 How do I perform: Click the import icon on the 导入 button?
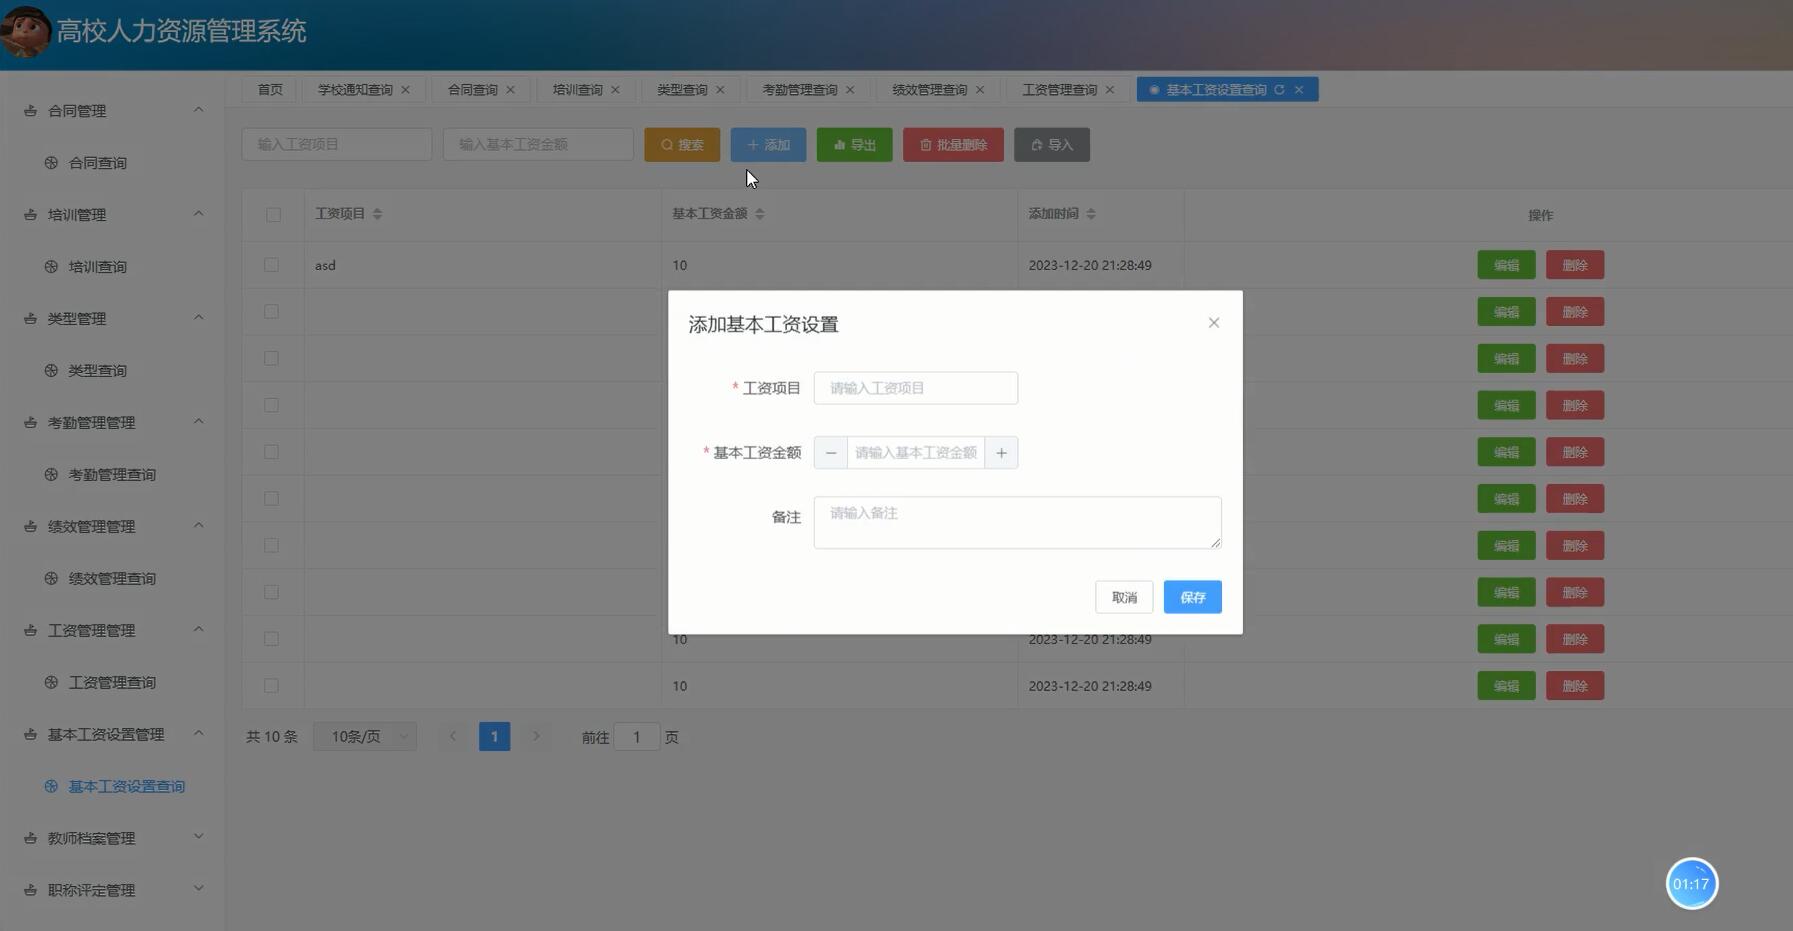pos(1035,144)
